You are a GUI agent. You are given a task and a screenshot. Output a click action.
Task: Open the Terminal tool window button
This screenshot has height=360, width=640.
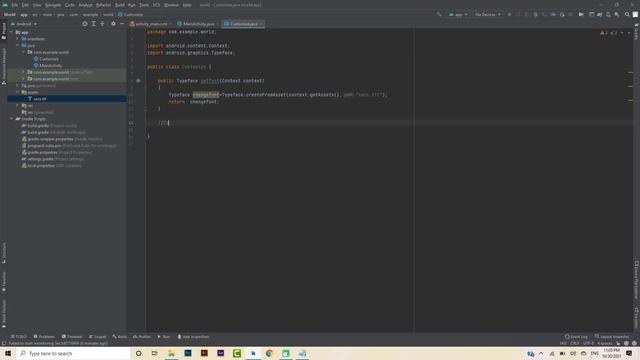click(x=72, y=337)
